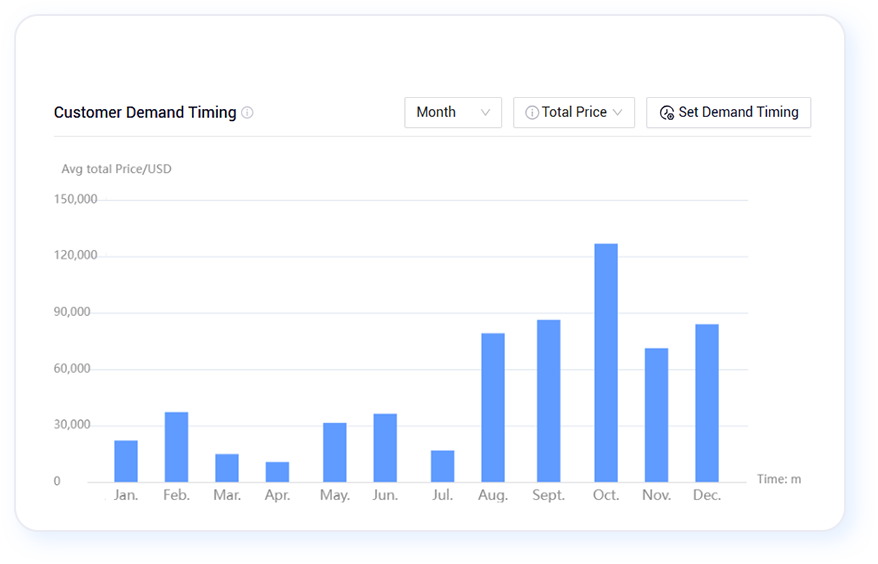Click the clock icon in Set Demand Timing
Image resolution: width=878 pixels, height=564 pixels.
(x=666, y=113)
